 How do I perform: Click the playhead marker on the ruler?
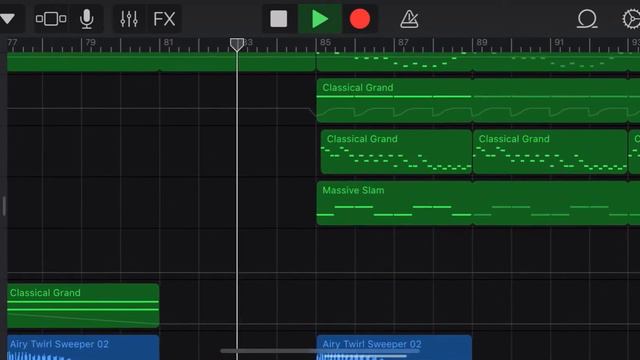pyautogui.click(x=237, y=44)
